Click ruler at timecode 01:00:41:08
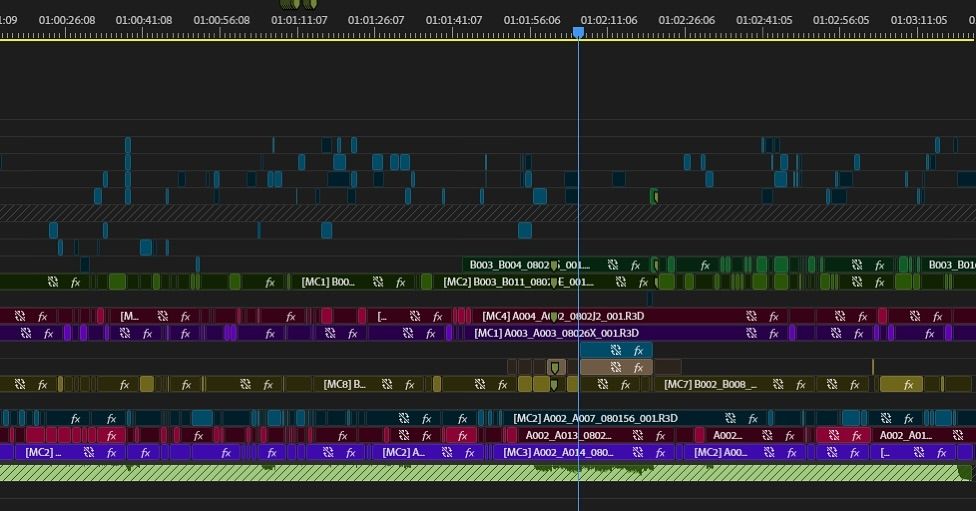This screenshot has width=976, height=511. pyautogui.click(x=144, y=21)
